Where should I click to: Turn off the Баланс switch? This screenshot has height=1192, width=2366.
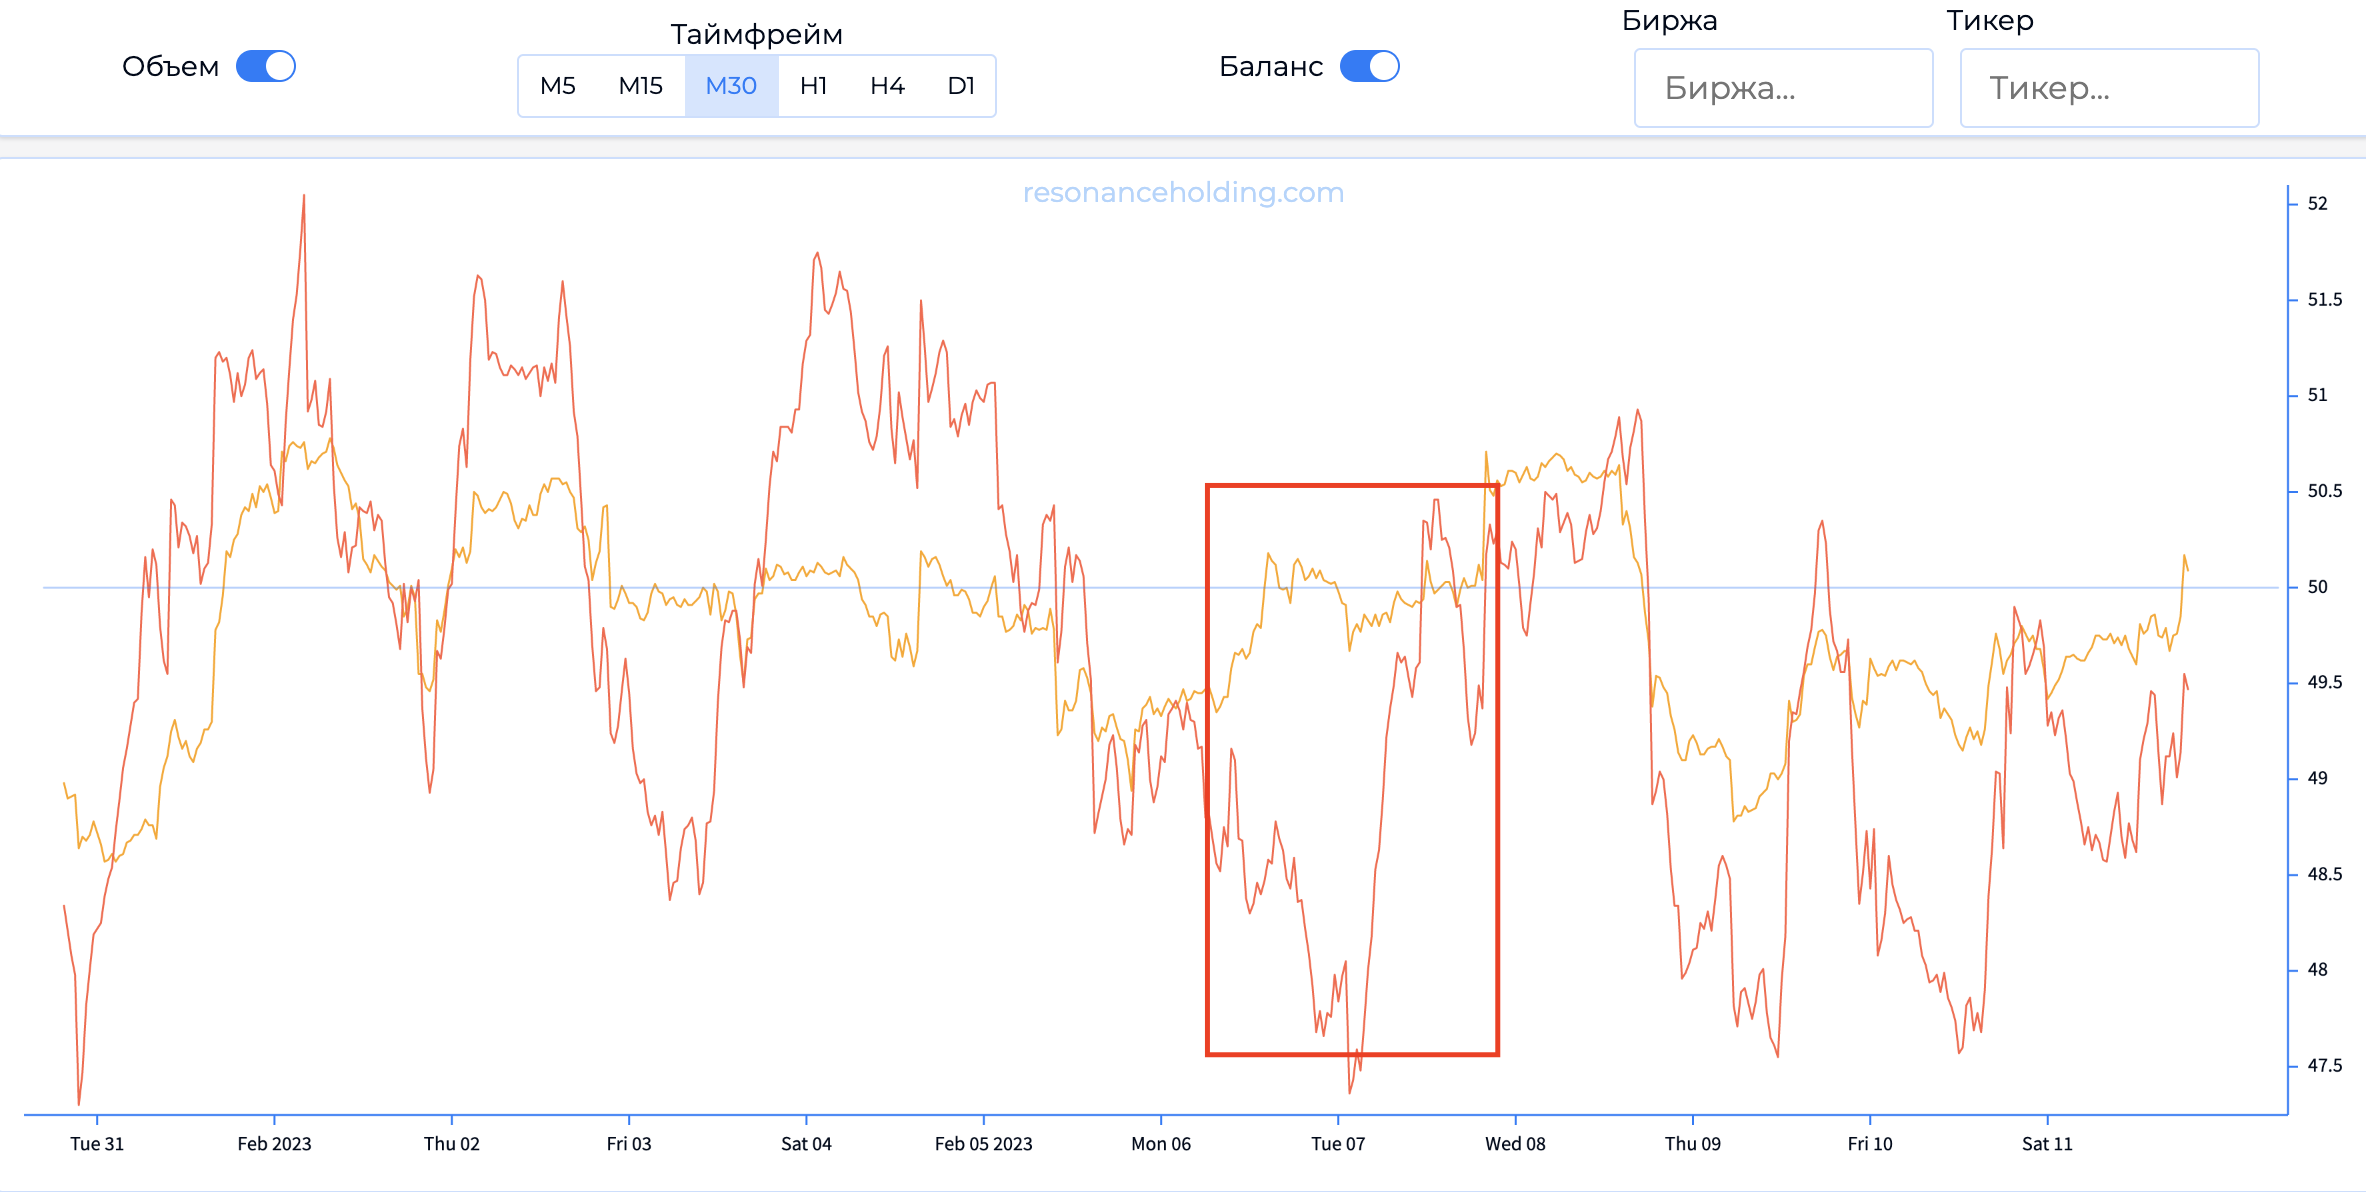1369,67
